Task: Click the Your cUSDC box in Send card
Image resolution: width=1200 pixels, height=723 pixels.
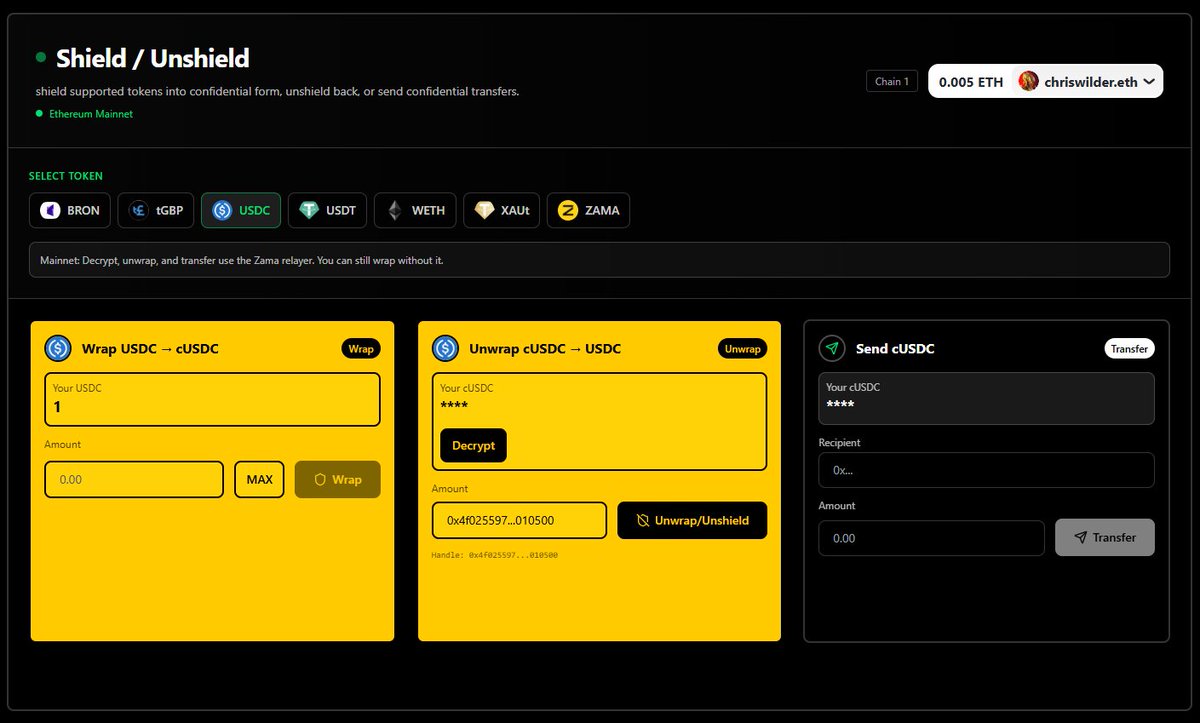Action: click(986, 398)
